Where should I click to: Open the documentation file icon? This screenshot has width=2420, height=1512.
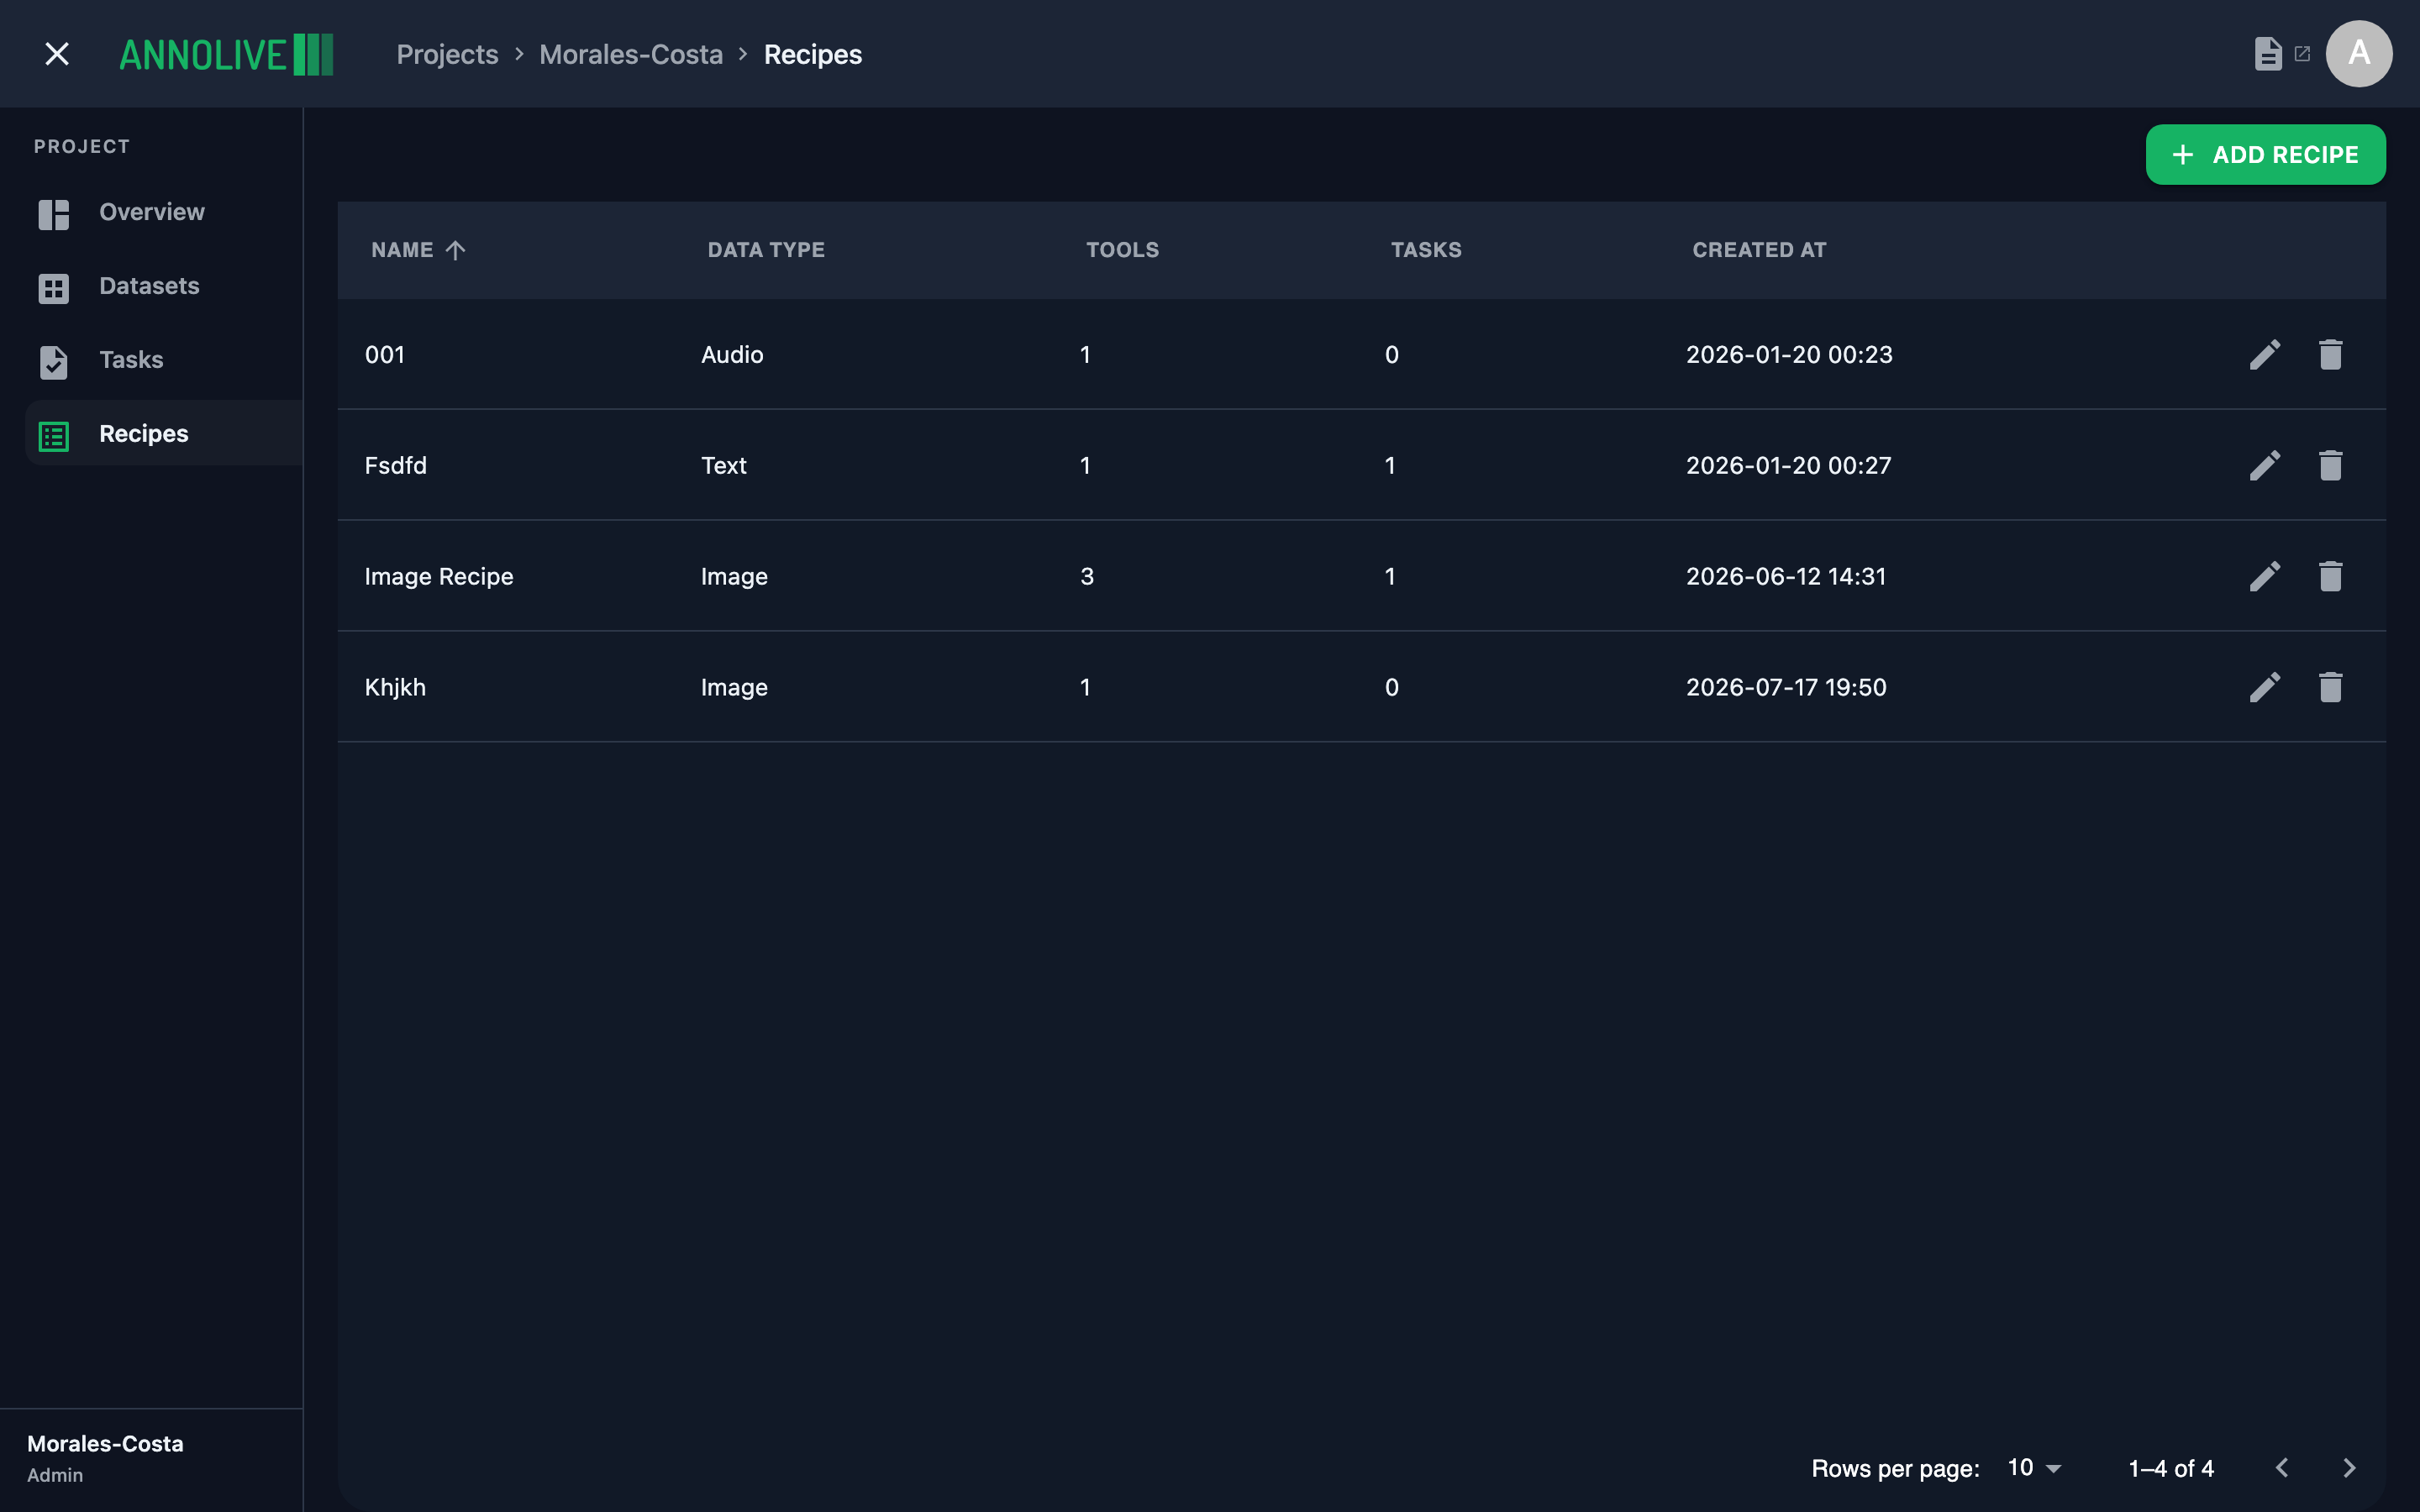[x=2268, y=54]
